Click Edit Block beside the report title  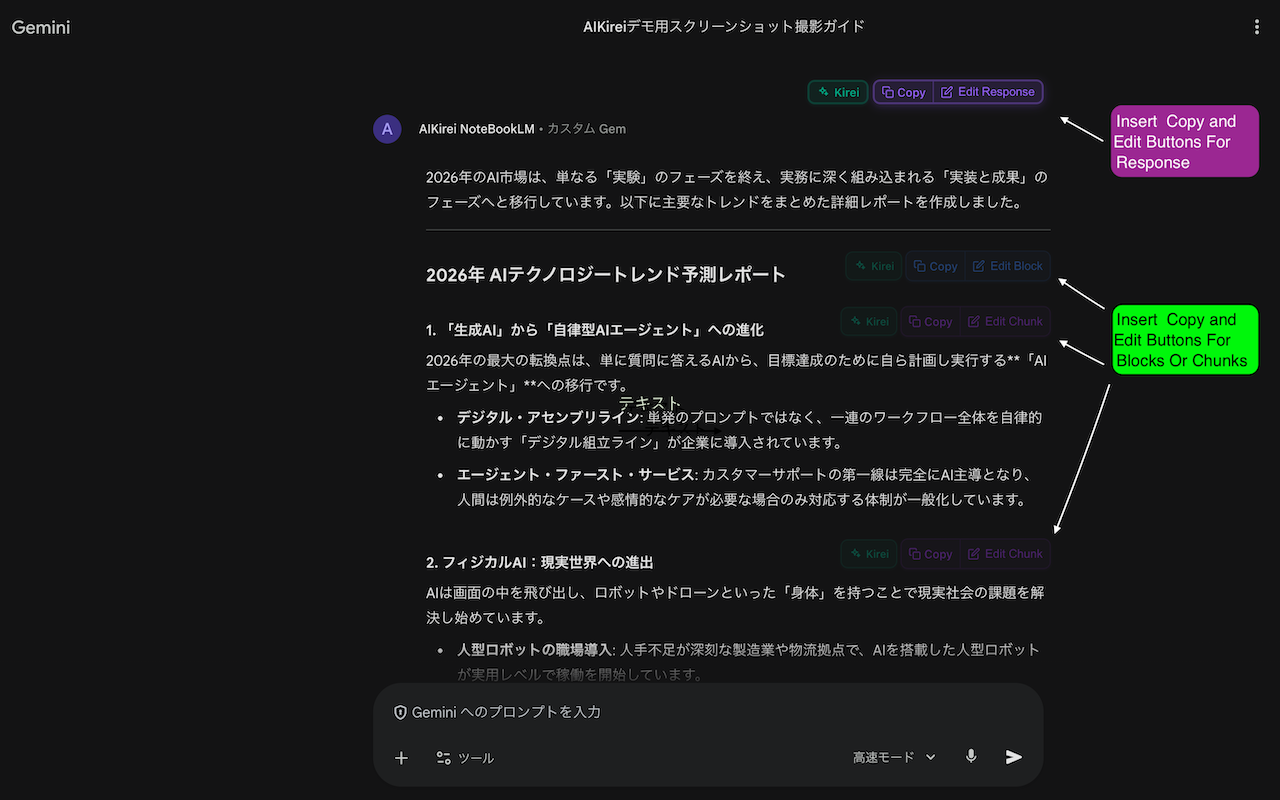point(1007,266)
